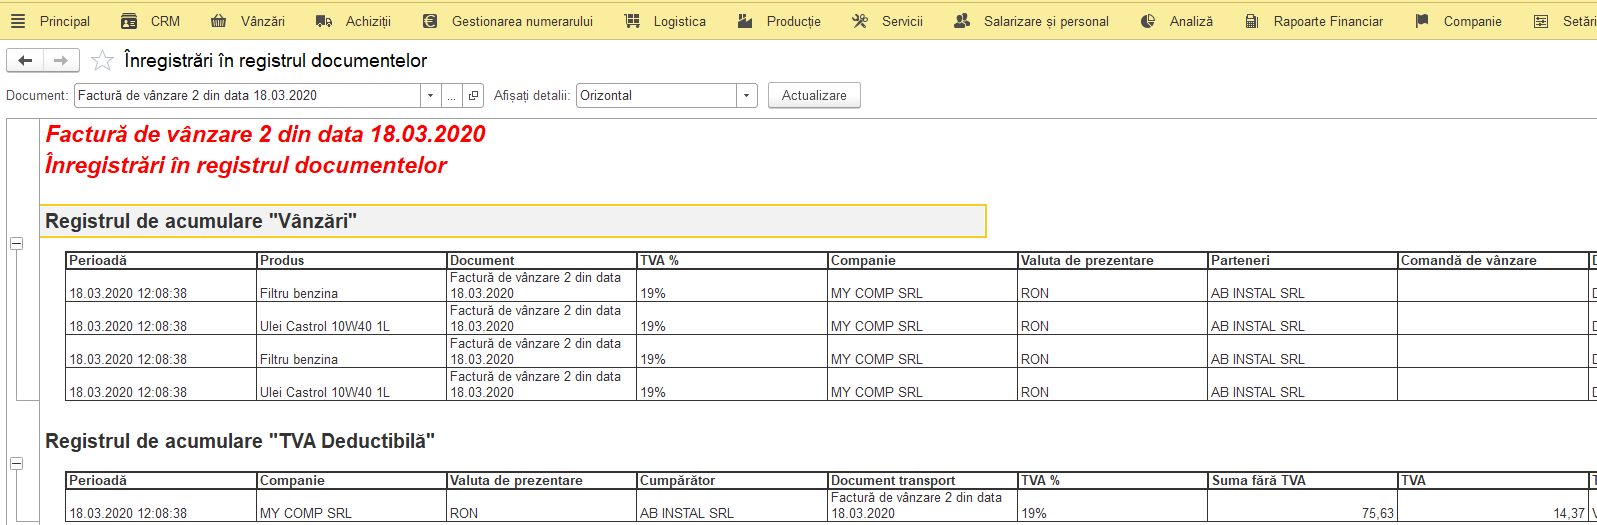Click the Analiză pie chart icon
The width and height of the screenshot is (1597, 525).
click(x=1148, y=21)
